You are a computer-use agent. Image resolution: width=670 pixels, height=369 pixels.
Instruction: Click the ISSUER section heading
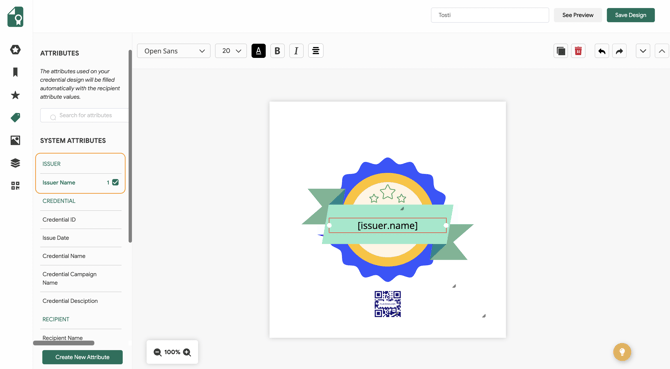coord(51,164)
